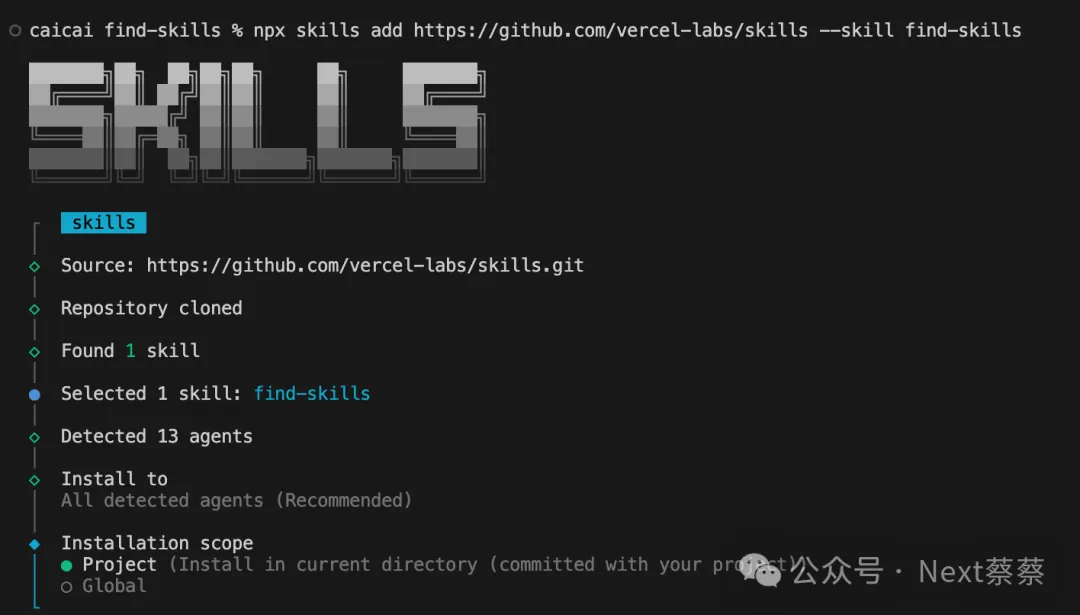Click the diamond marker next to Repository cloned
This screenshot has width=1080, height=615.
click(x=34, y=309)
